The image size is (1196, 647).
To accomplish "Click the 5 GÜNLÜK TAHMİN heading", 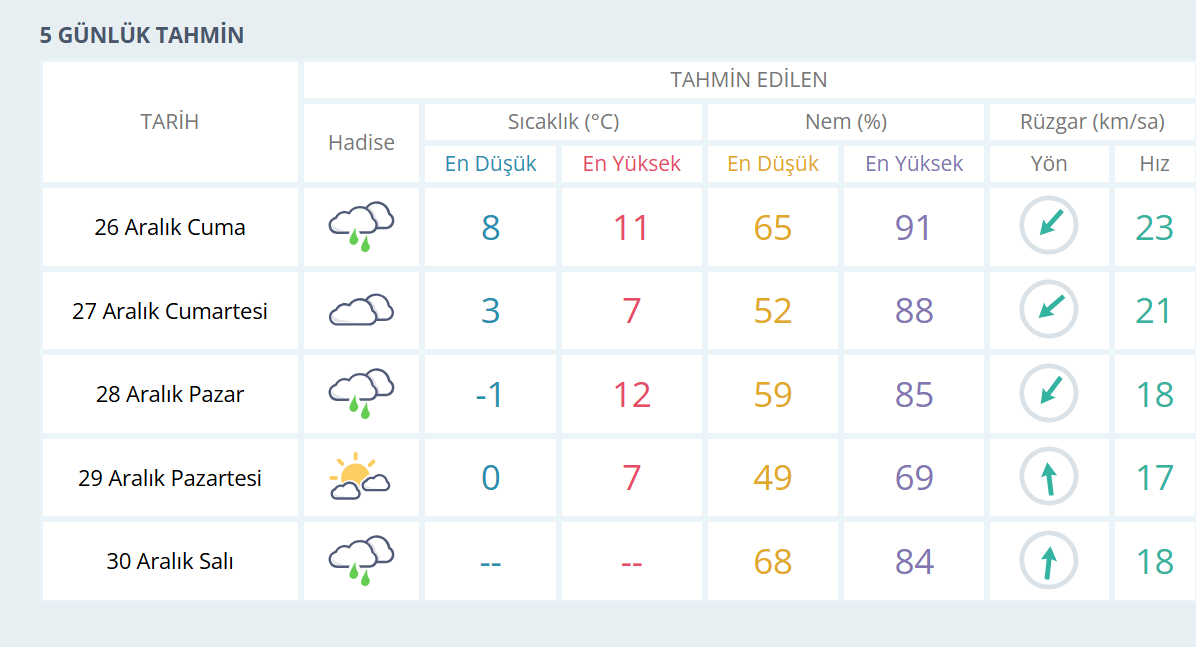I will 142,35.
